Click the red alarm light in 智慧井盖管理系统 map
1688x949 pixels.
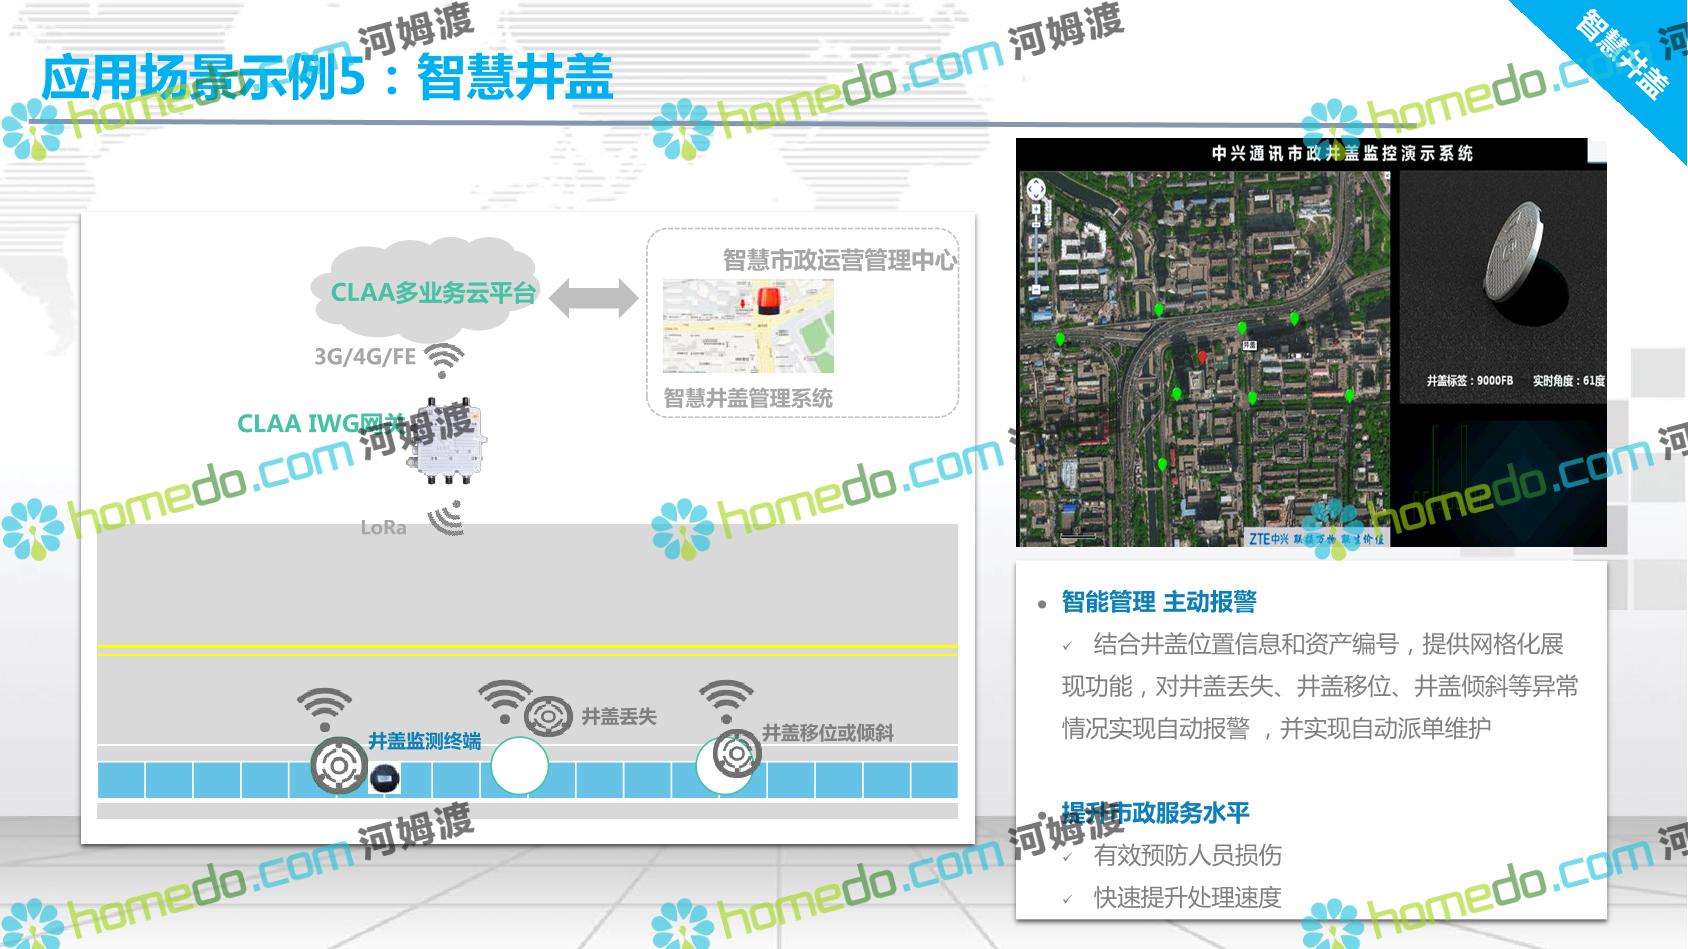(768, 300)
